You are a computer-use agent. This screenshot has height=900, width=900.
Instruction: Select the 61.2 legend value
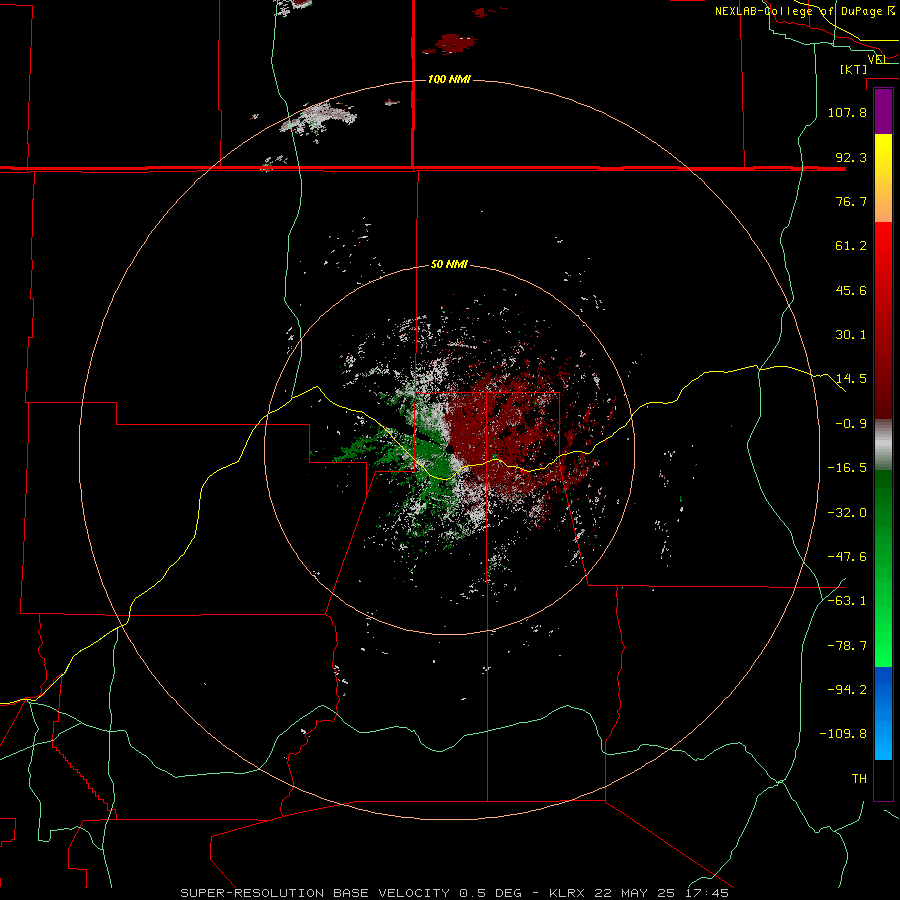(x=851, y=246)
